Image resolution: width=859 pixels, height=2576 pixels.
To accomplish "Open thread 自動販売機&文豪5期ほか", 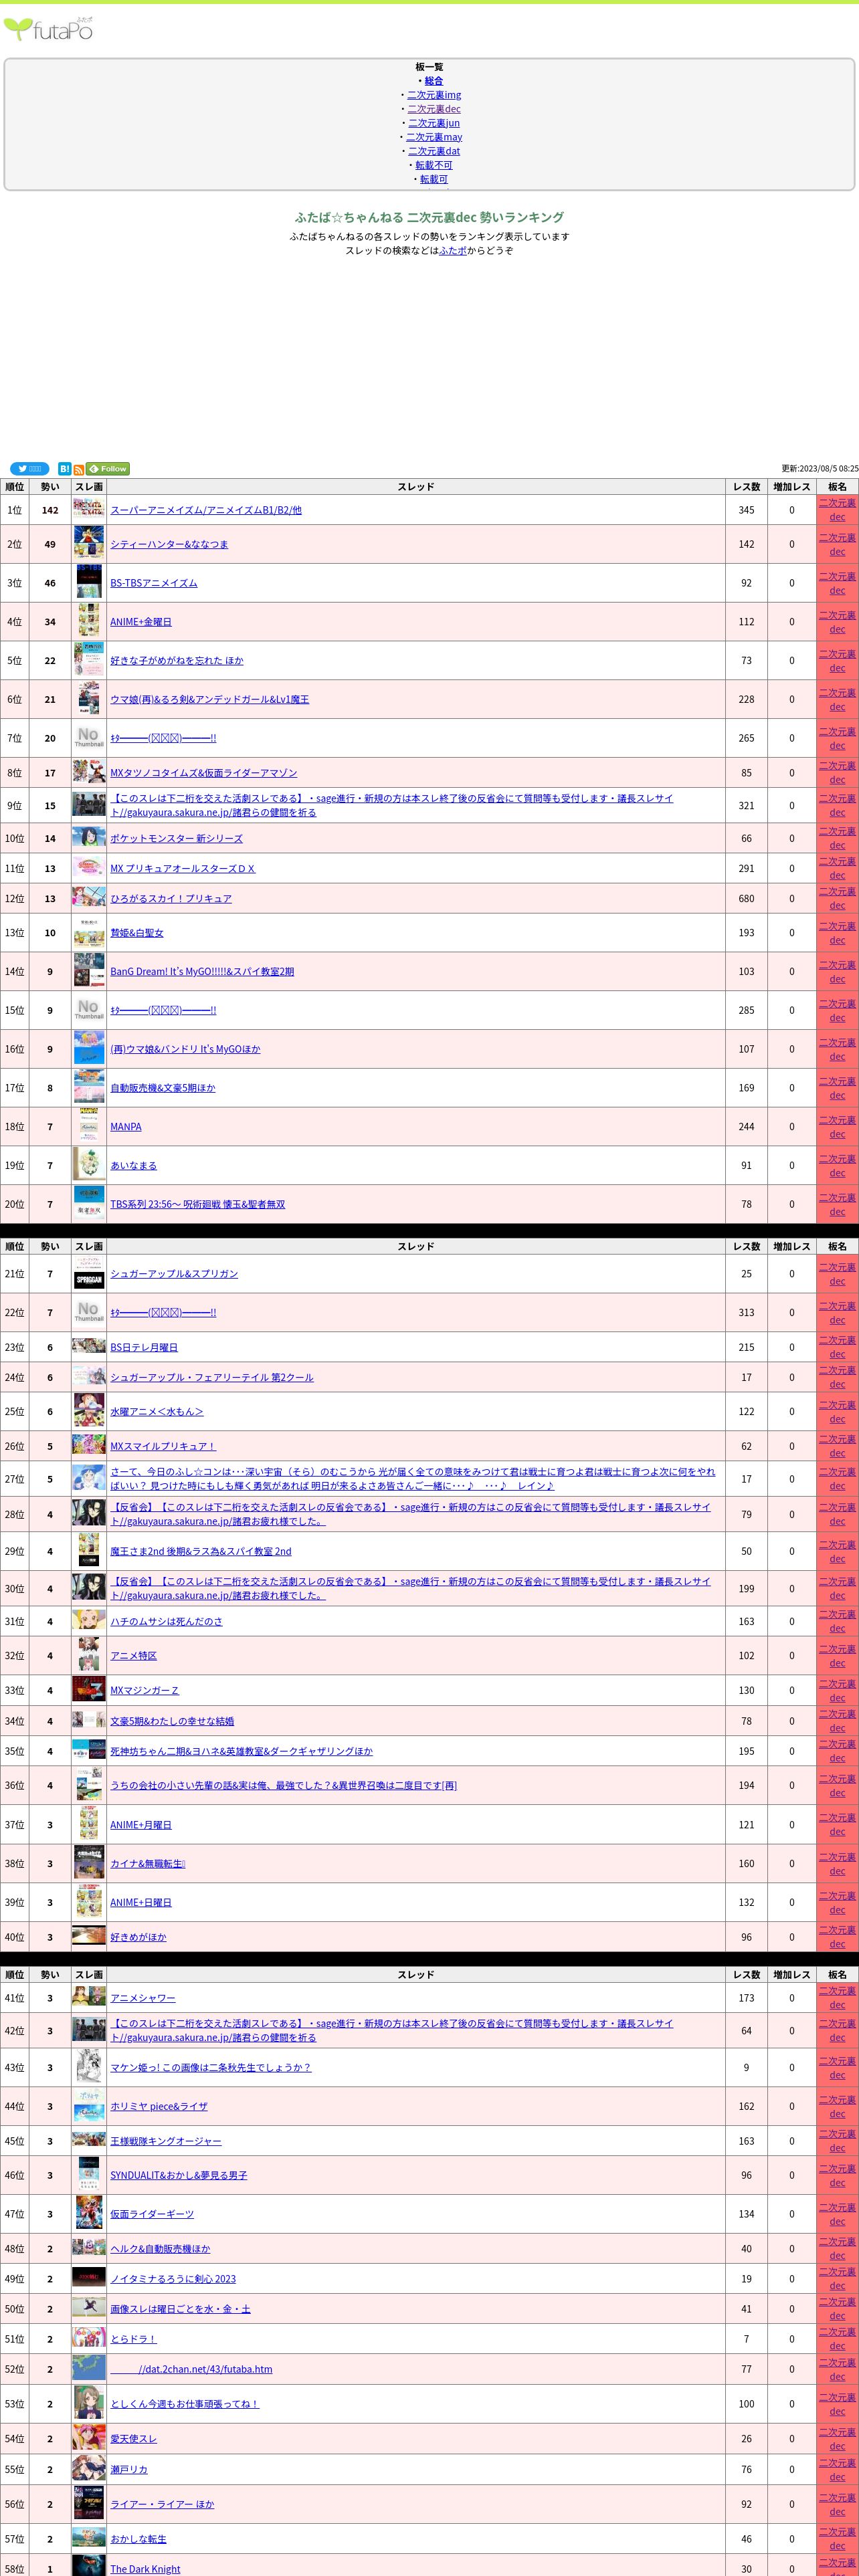I will (163, 1088).
